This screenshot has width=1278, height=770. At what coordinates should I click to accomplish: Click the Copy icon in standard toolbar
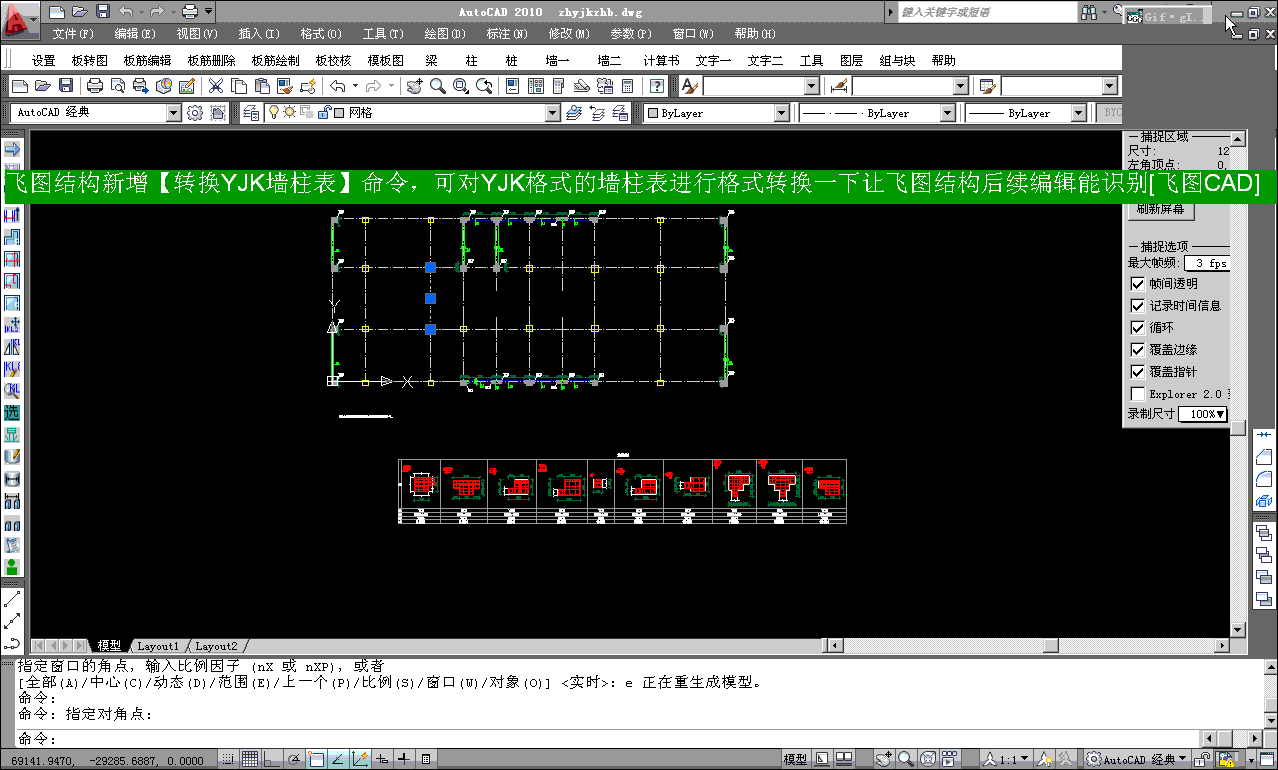pyautogui.click(x=239, y=87)
